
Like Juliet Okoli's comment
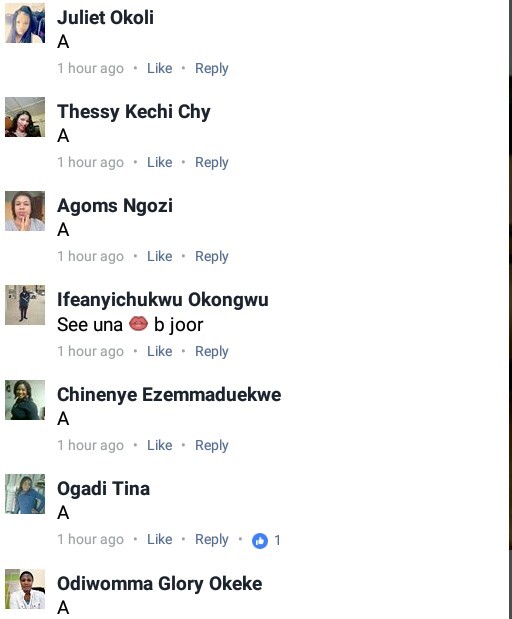coord(159,68)
